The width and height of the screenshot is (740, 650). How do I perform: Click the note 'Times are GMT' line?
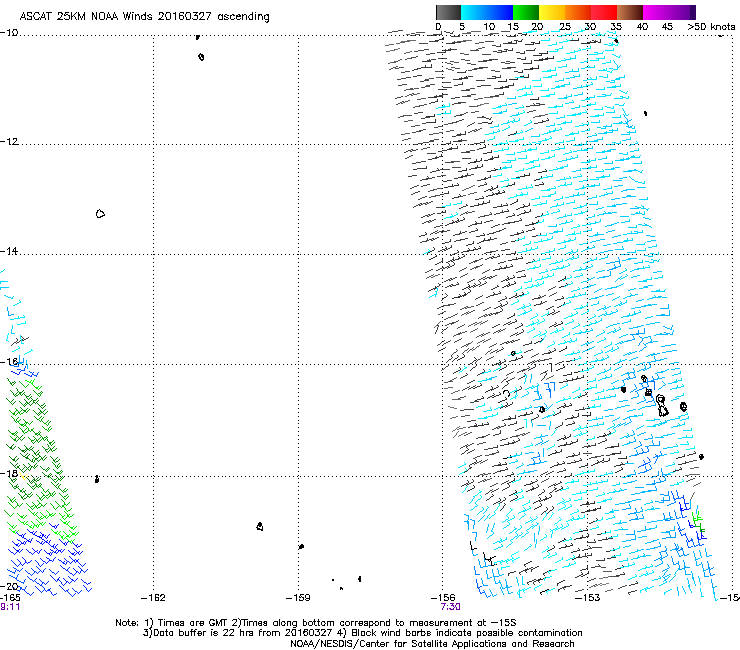[316, 623]
